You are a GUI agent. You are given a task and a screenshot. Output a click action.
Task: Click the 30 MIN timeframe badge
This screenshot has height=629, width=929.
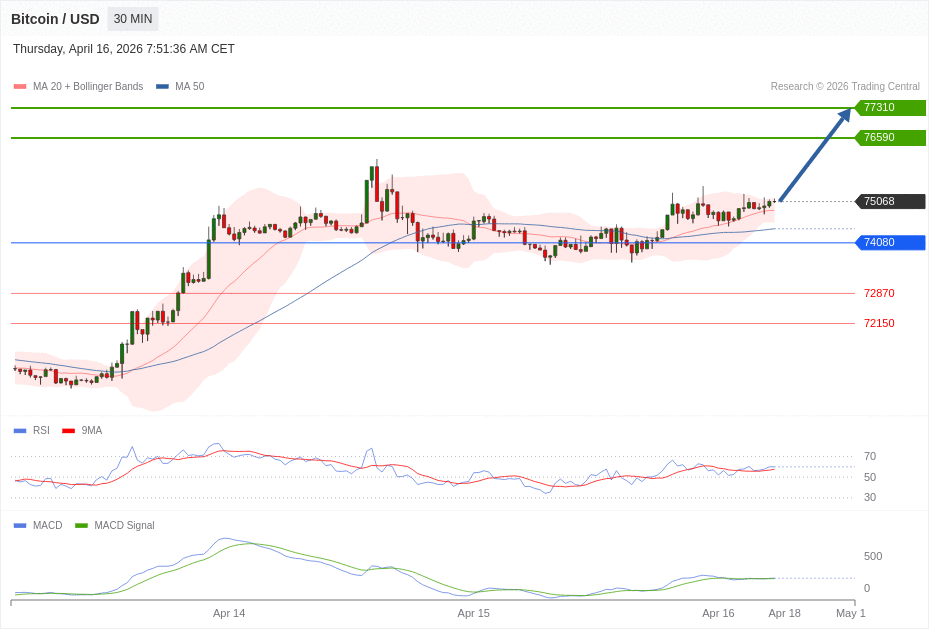[133, 19]
